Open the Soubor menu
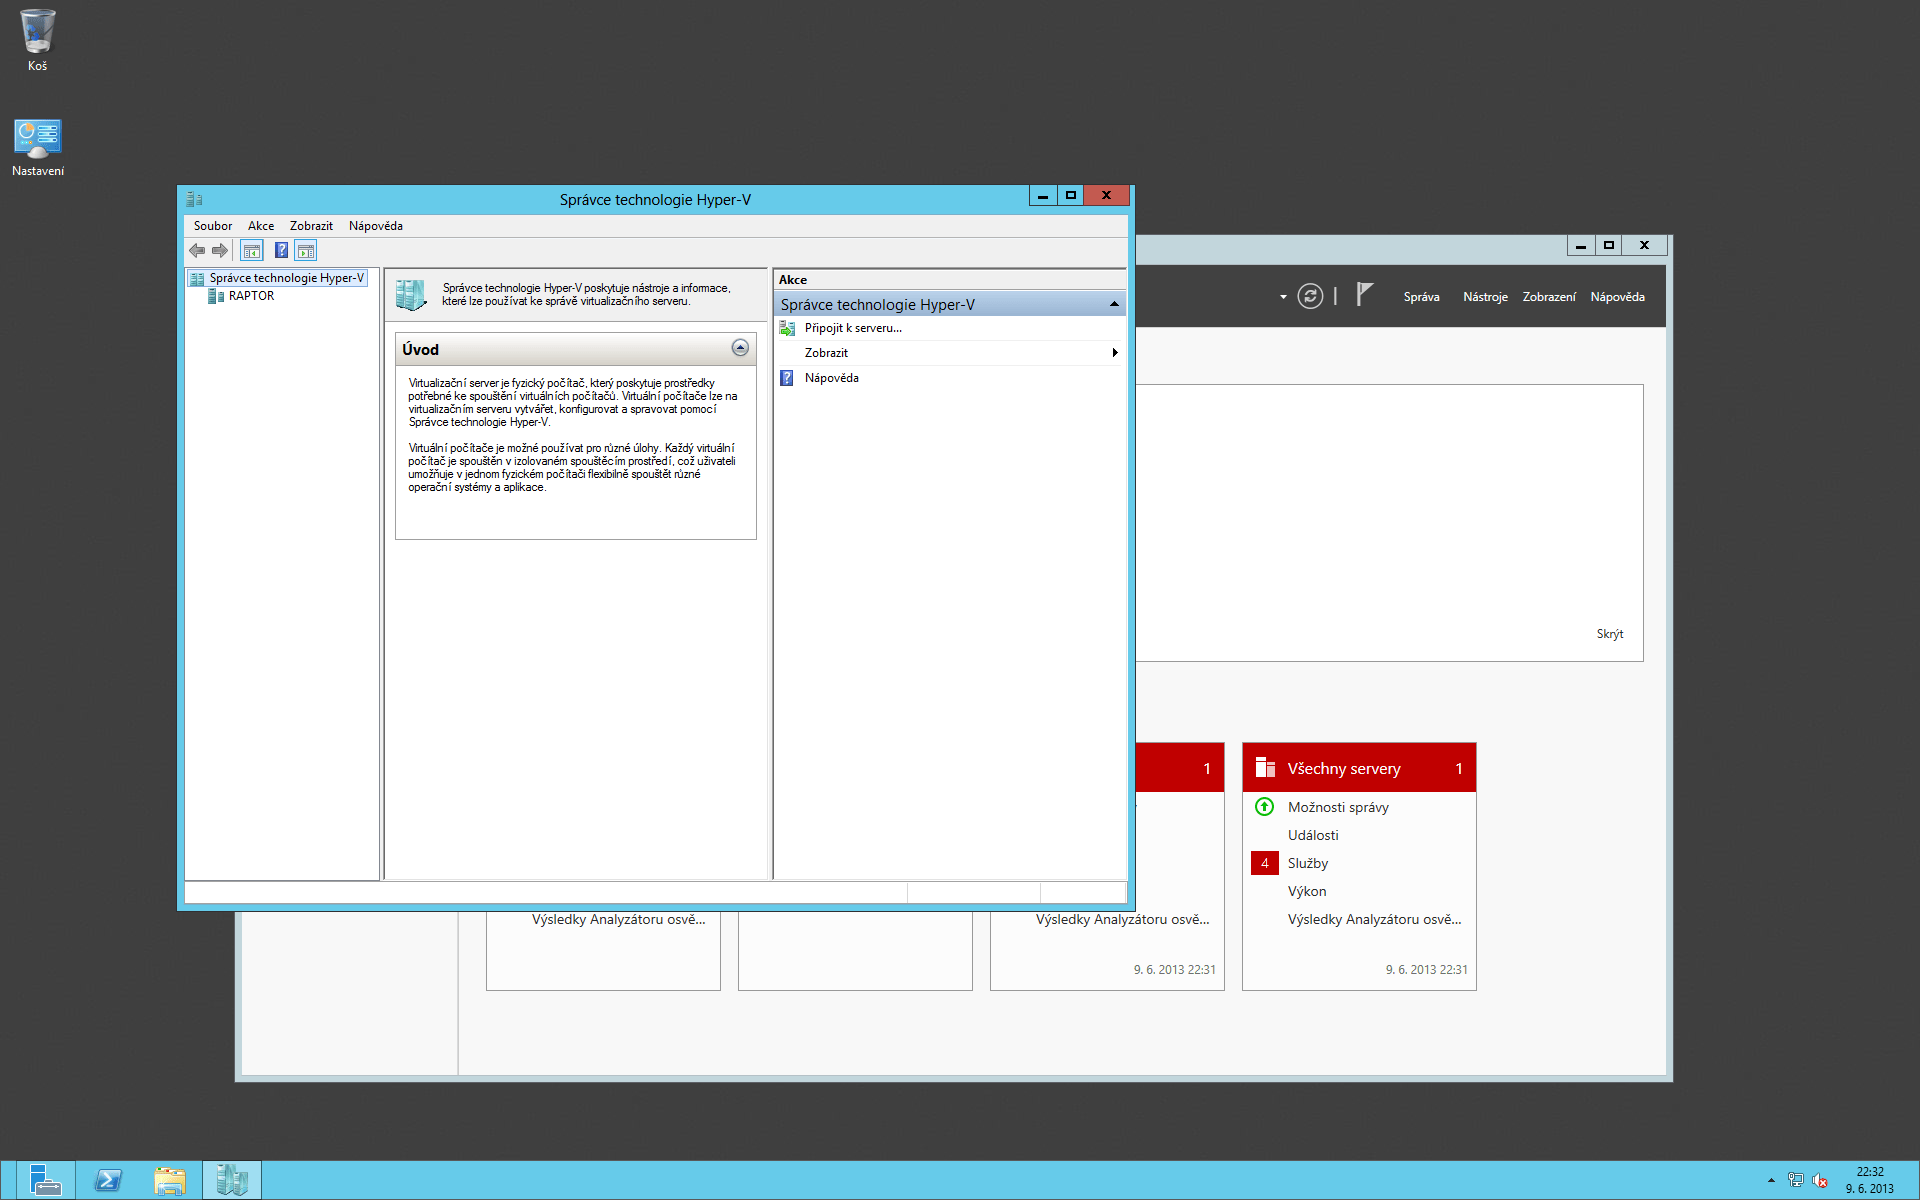Viewport: 1920px width, 1200px height. point(212,226)
